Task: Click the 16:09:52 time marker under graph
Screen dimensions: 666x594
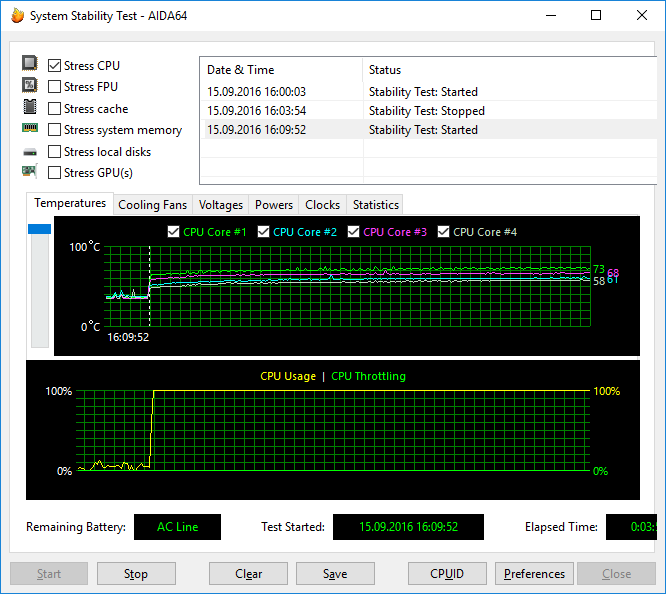Action: tap(128, 337)
